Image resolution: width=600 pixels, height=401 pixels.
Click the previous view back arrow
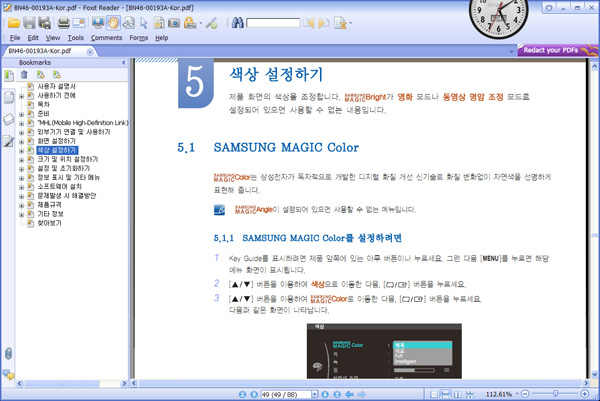(349, 394)
